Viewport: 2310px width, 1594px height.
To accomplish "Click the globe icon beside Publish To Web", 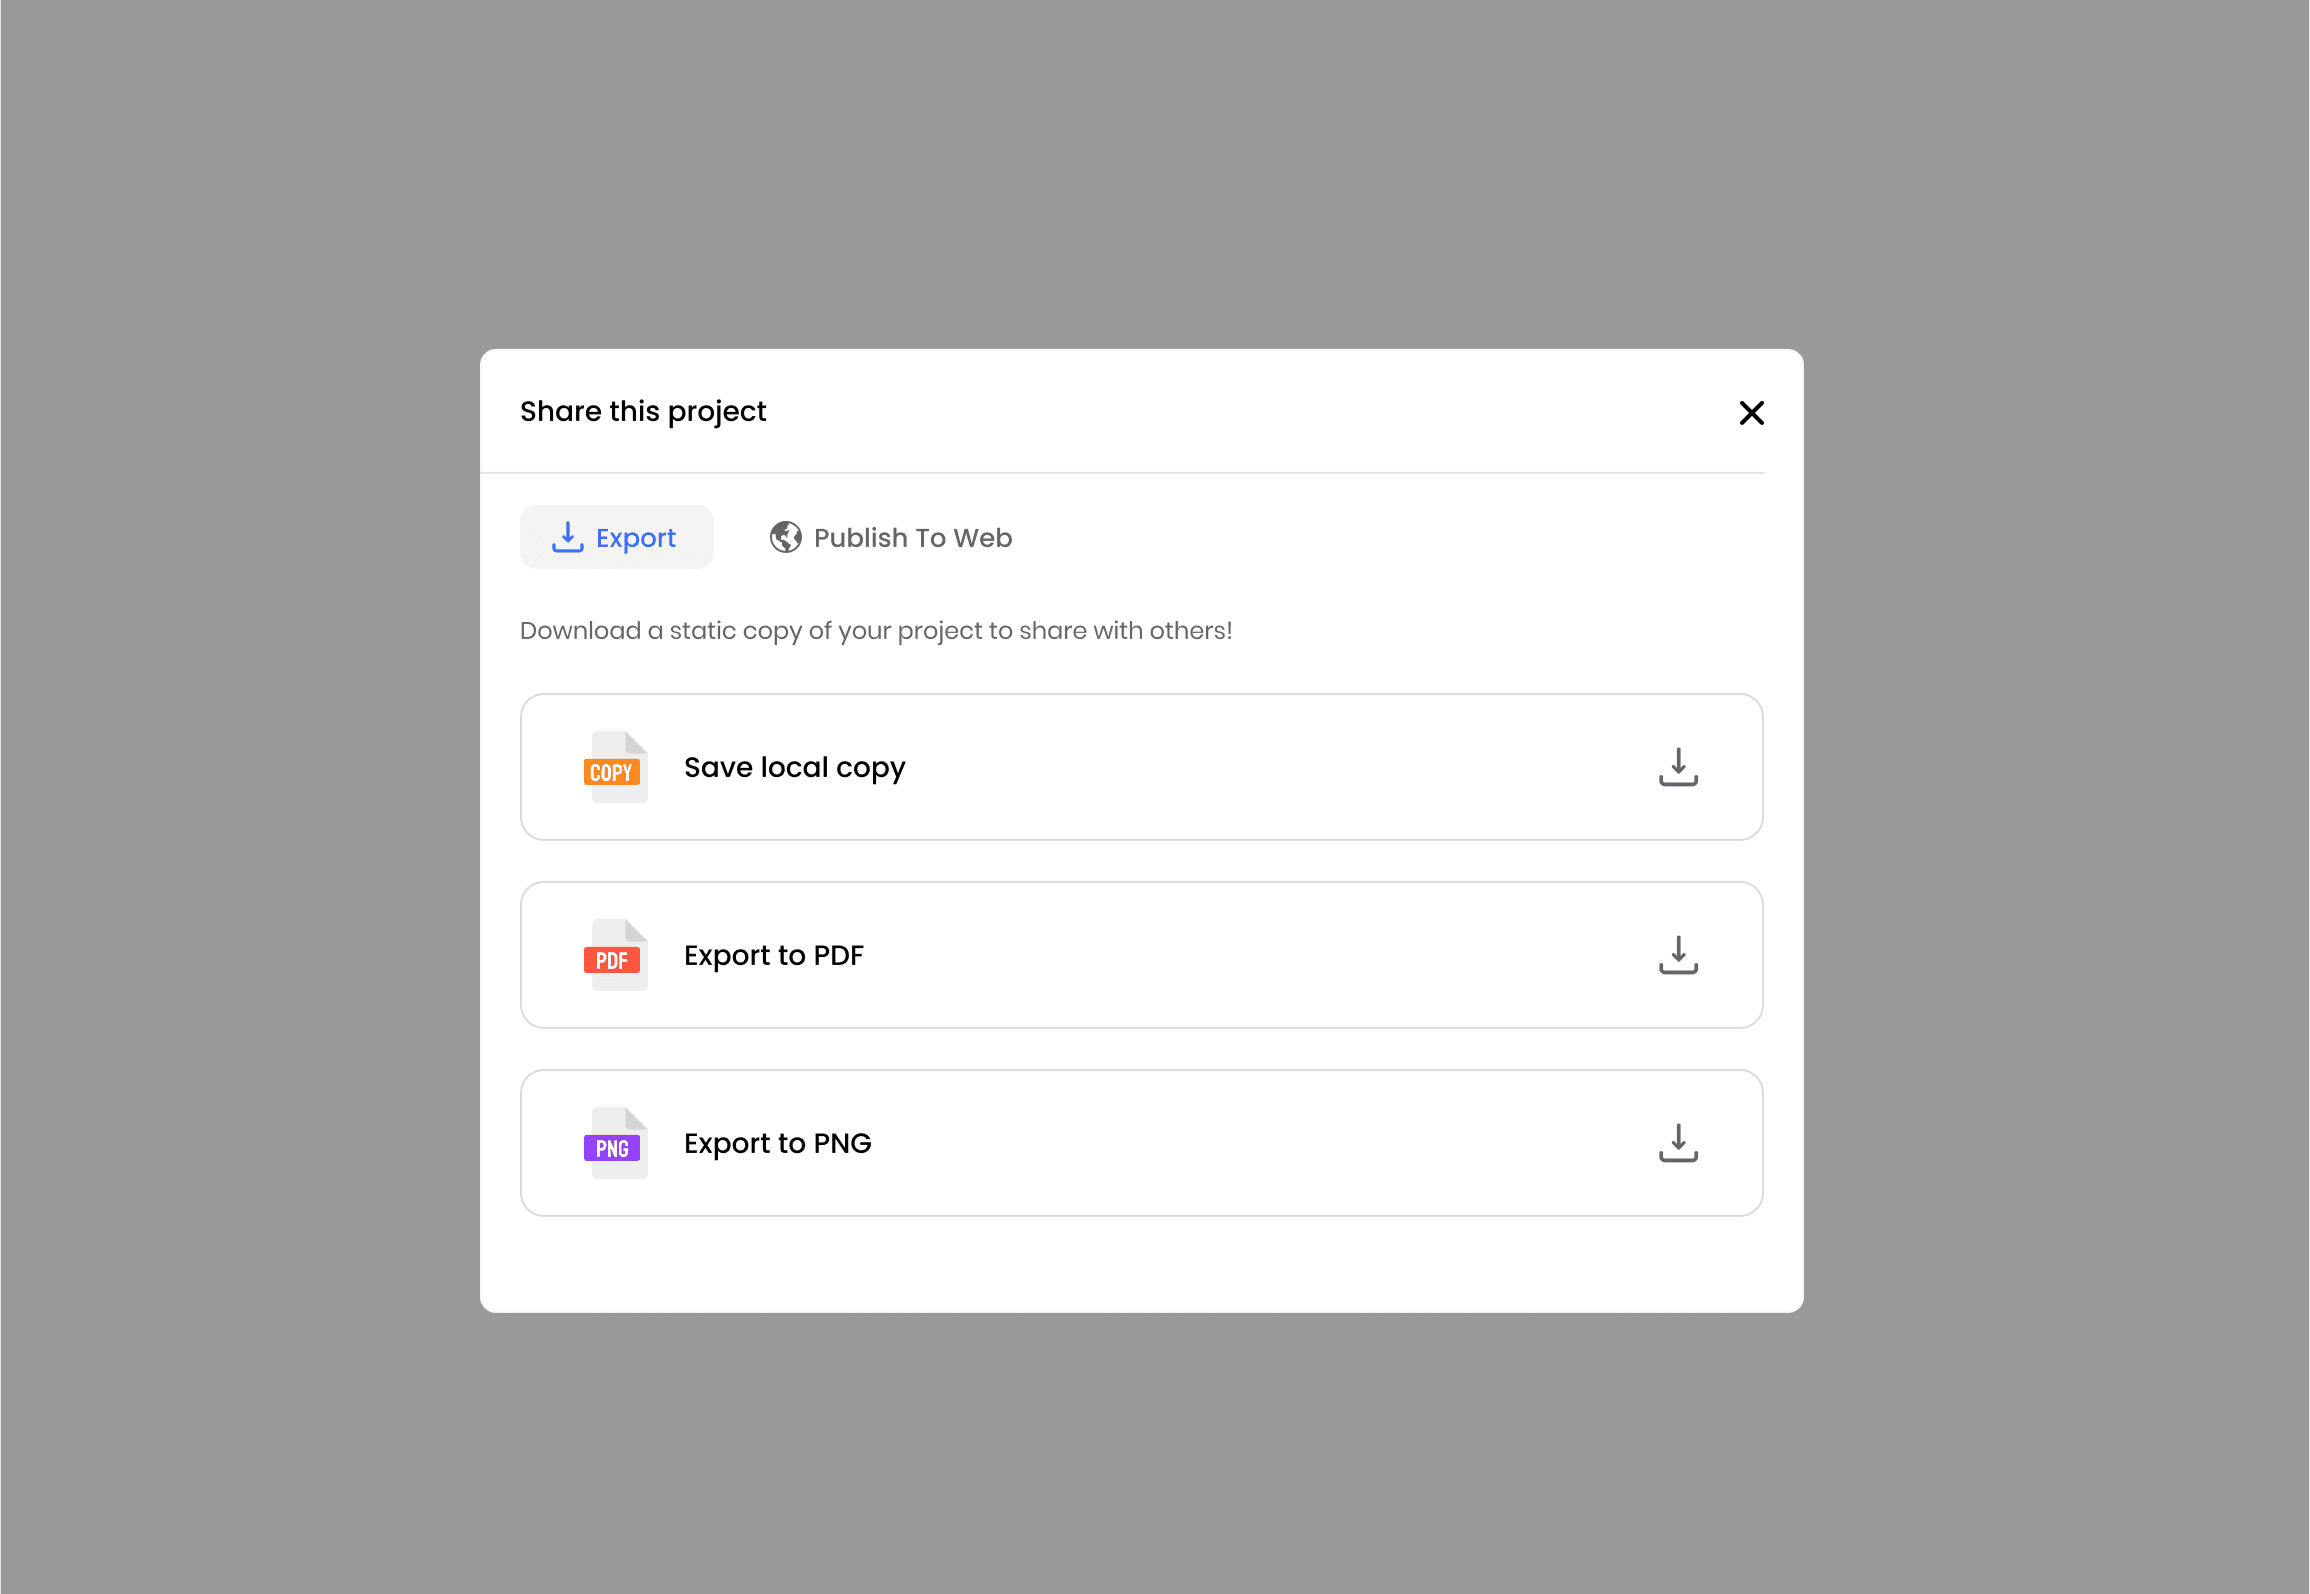I will pyautogui.click(x=786, y=537).
